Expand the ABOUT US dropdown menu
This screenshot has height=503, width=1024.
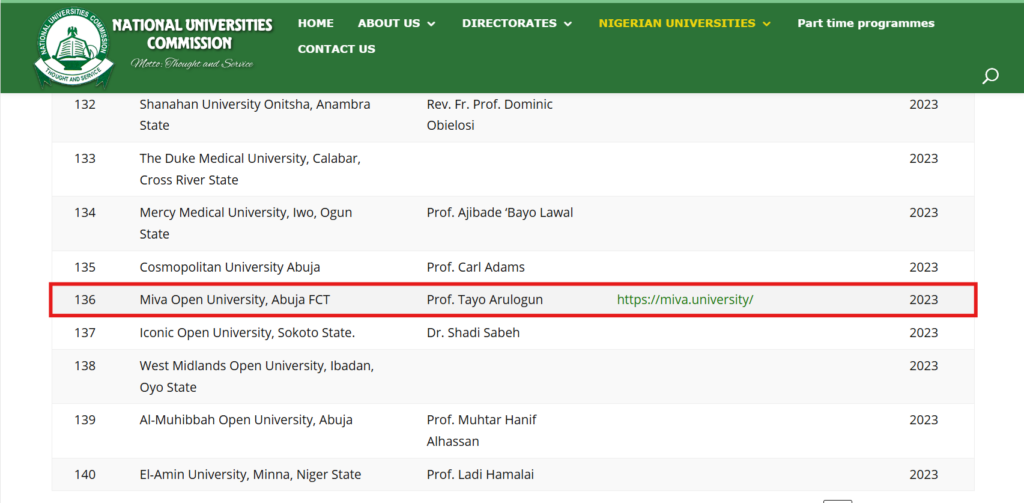pyautogui.click(x=396, y=23)
